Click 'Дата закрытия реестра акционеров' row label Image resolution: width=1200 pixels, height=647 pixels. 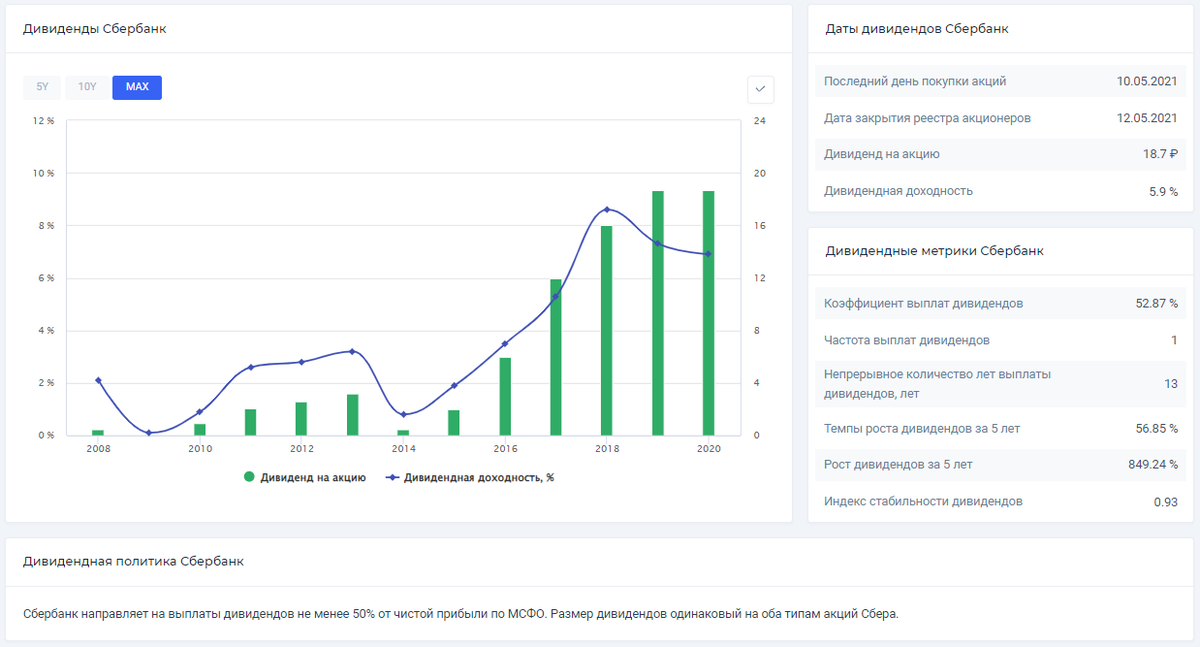(927, 118)
